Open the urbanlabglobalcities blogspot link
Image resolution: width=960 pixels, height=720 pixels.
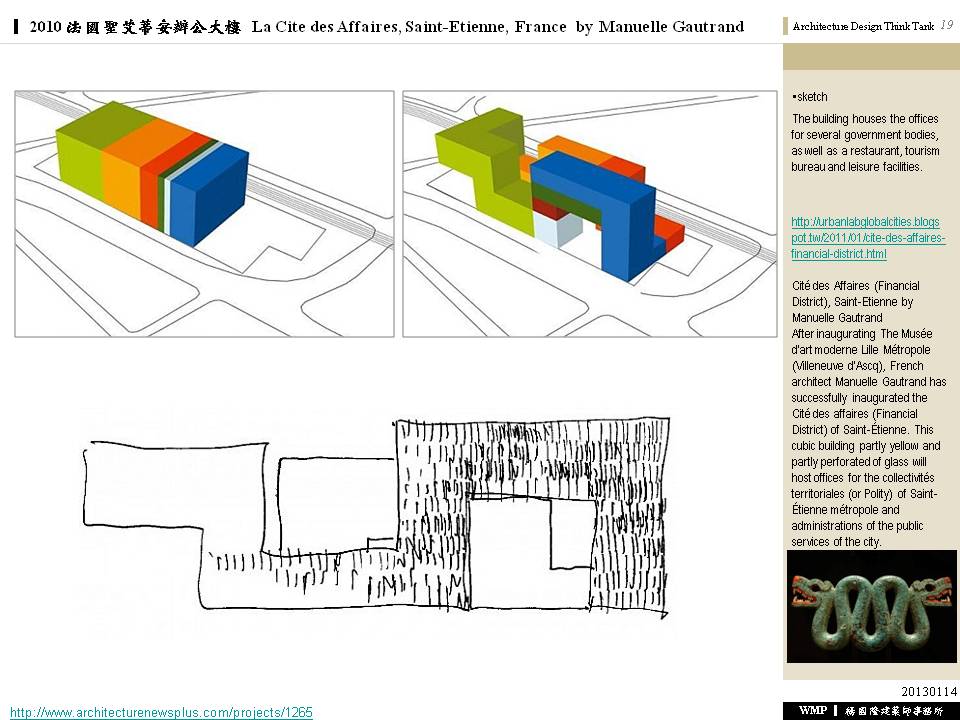click(866, 238)
